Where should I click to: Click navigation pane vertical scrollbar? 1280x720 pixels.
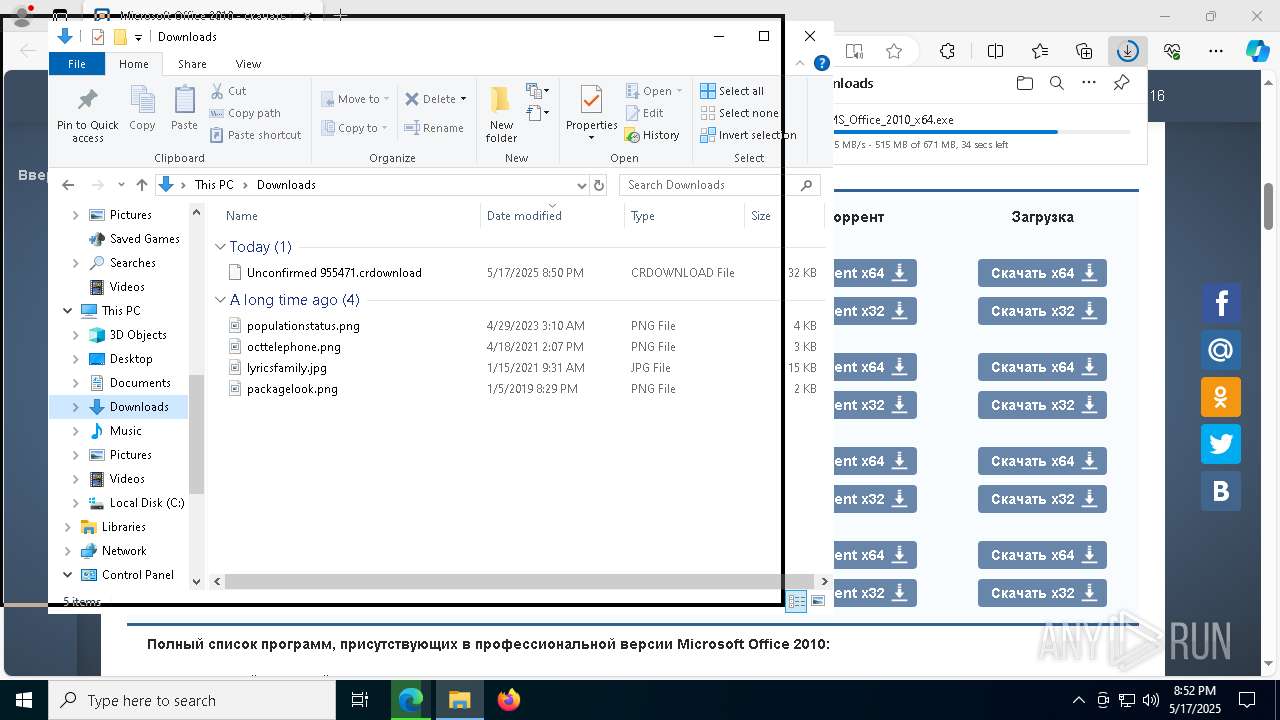point(196,434)
